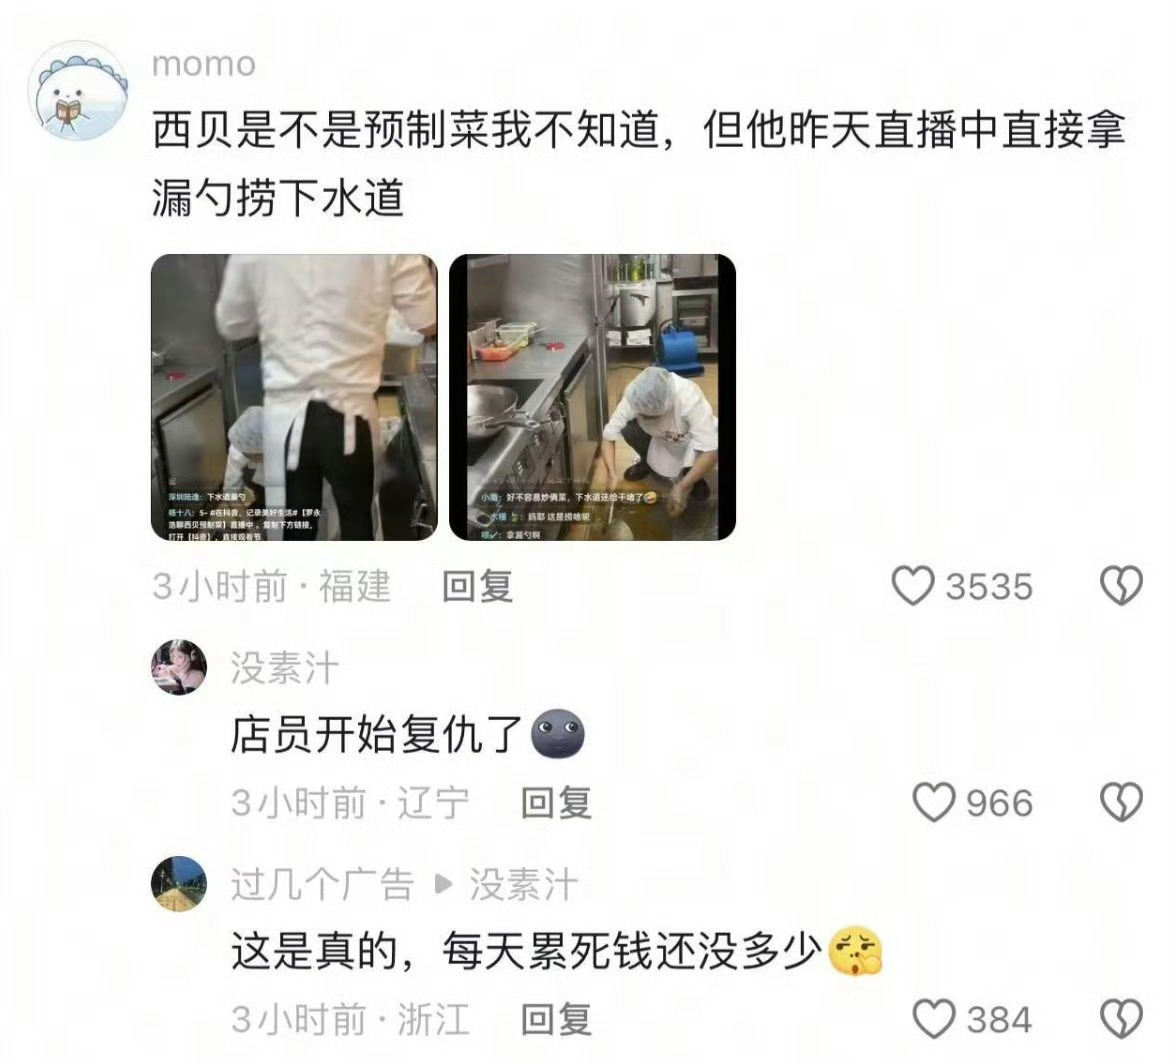
Task: Tap the replied-to name 没素汁 after the arrow
Action: pos(524,885)
